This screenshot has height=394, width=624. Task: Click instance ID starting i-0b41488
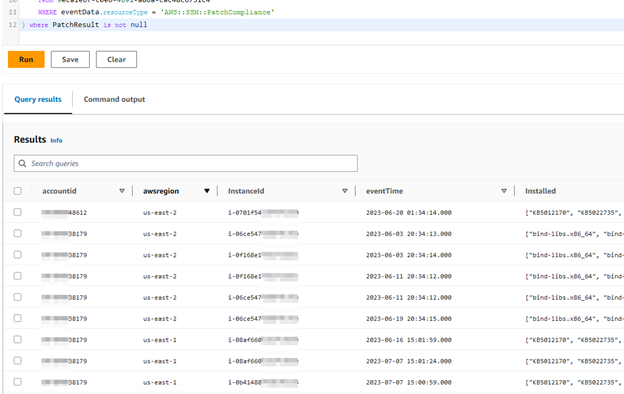click(x=263, y=382)
